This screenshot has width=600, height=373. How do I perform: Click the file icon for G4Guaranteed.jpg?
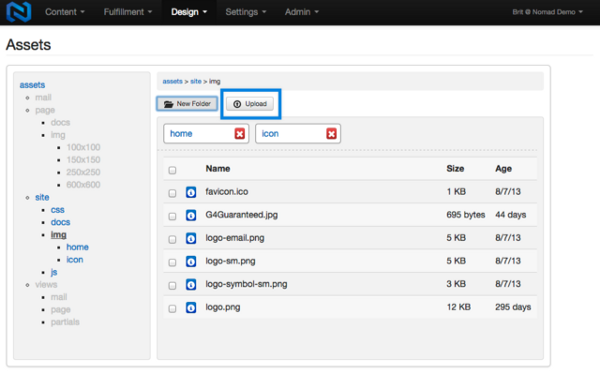click(x=191, y=215)
